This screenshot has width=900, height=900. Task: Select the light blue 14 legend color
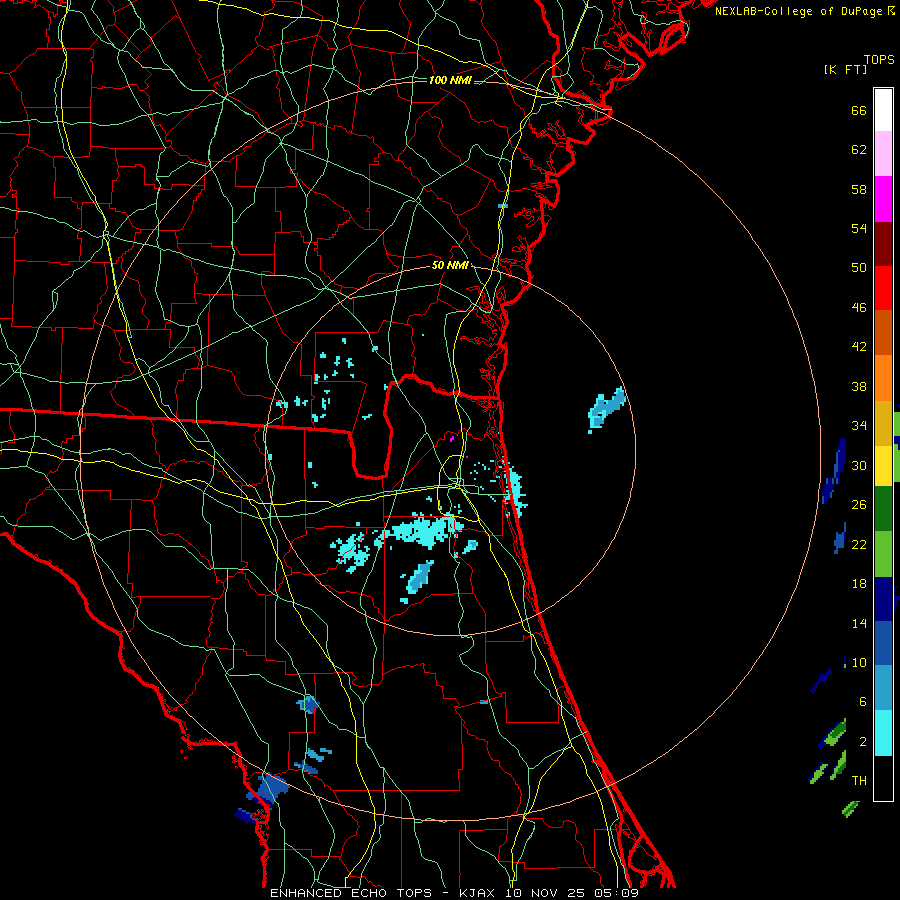point(883,688)
